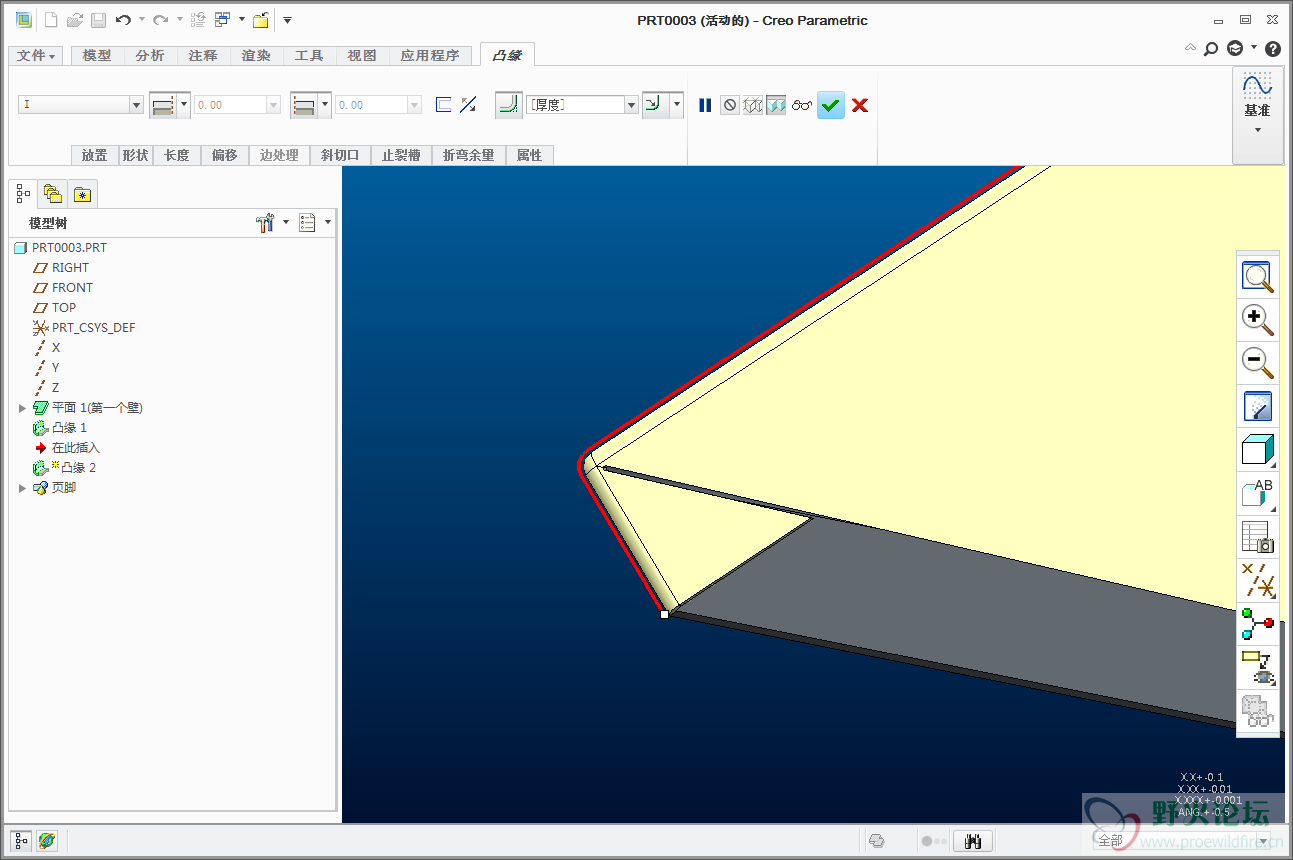
Task: Pause the flange tool
Action: [705, 105]
